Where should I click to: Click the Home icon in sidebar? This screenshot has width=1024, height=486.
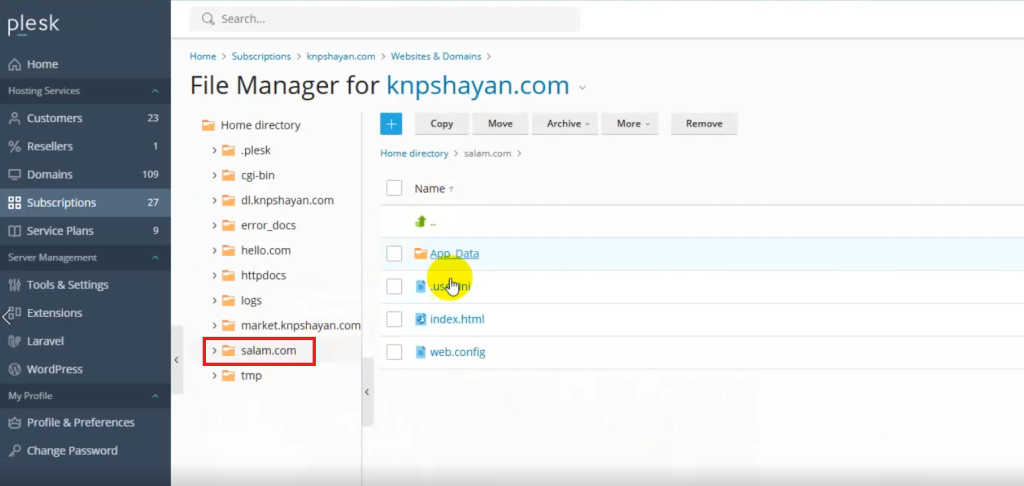tap(14, 64)
